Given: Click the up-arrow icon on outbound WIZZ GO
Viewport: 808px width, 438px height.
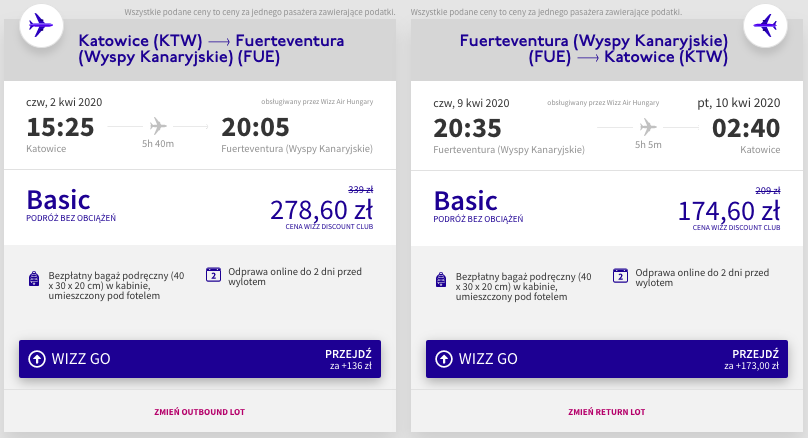Looking at the screenshot, I should click(x=37, y=359).
